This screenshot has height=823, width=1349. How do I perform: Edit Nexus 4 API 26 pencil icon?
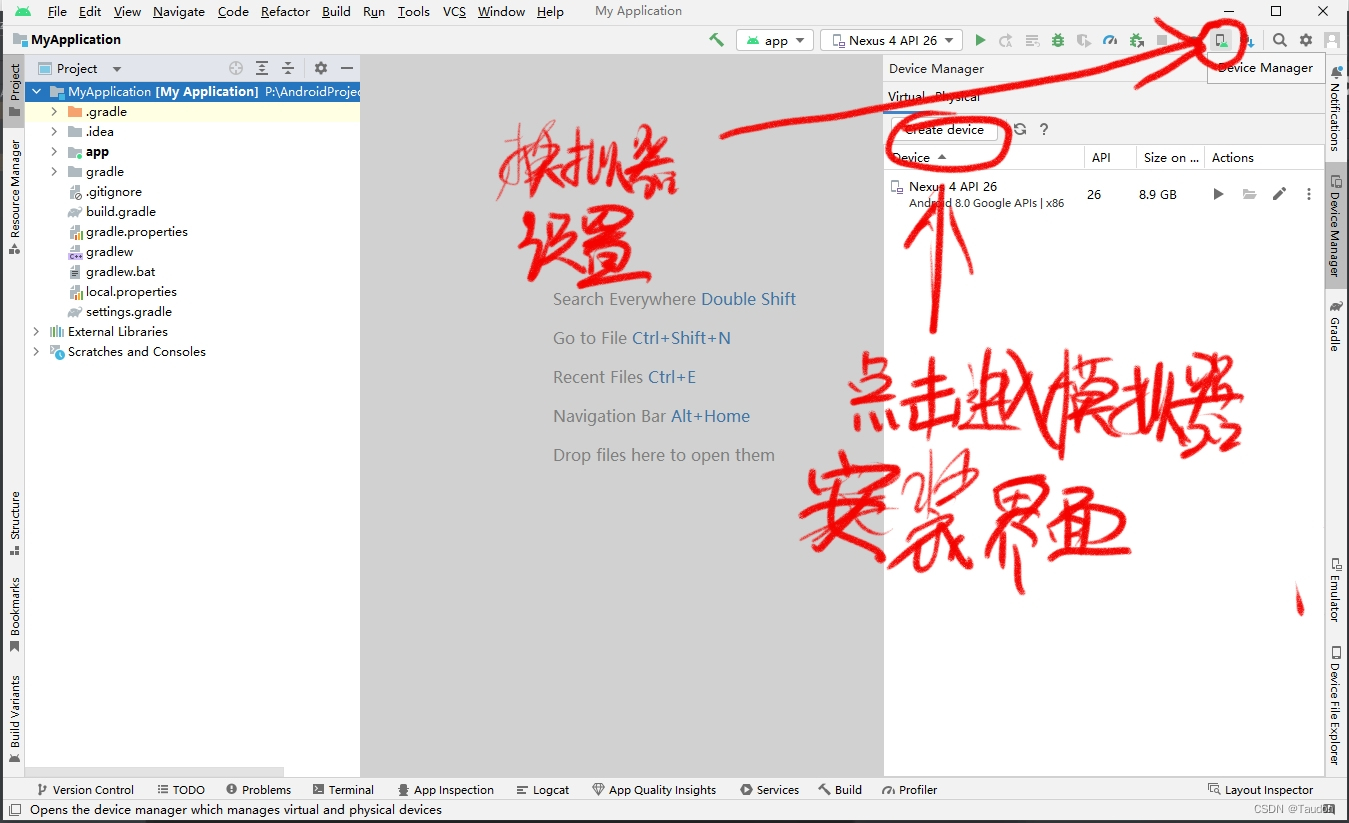pyautogui.click(x=1279, y=194)
